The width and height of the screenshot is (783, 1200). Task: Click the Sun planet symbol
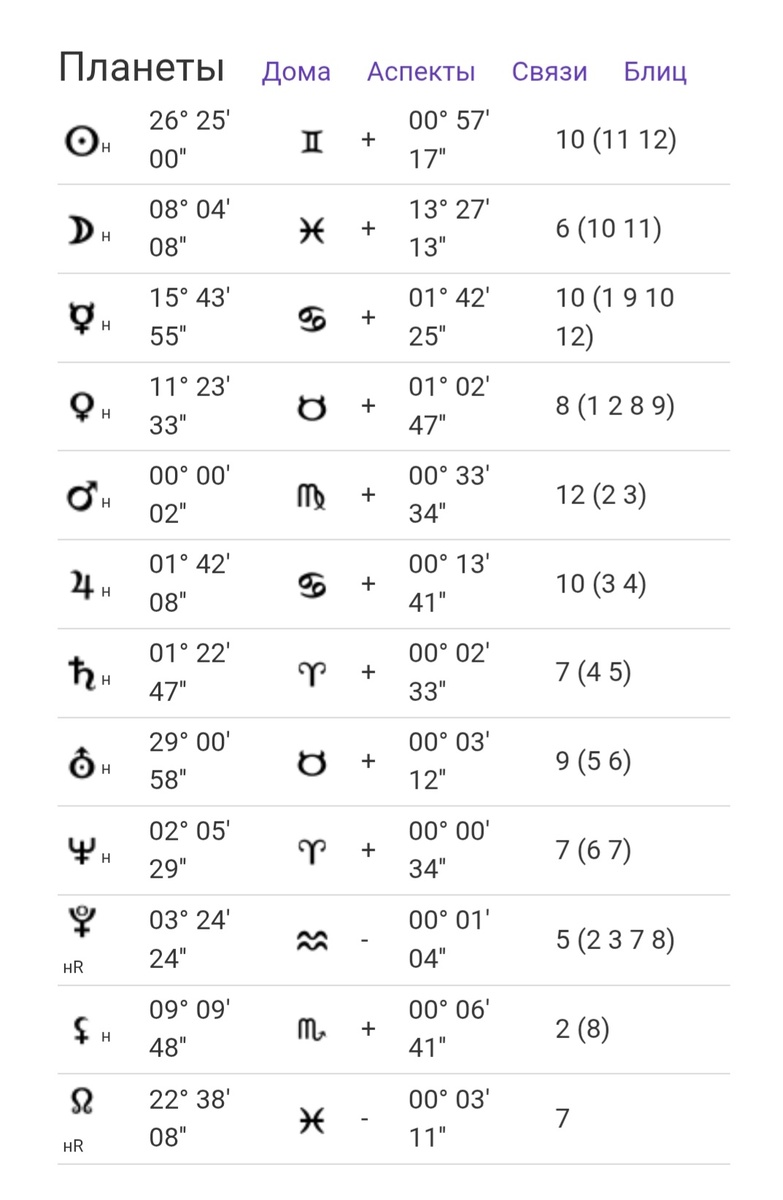pos(79,140)
